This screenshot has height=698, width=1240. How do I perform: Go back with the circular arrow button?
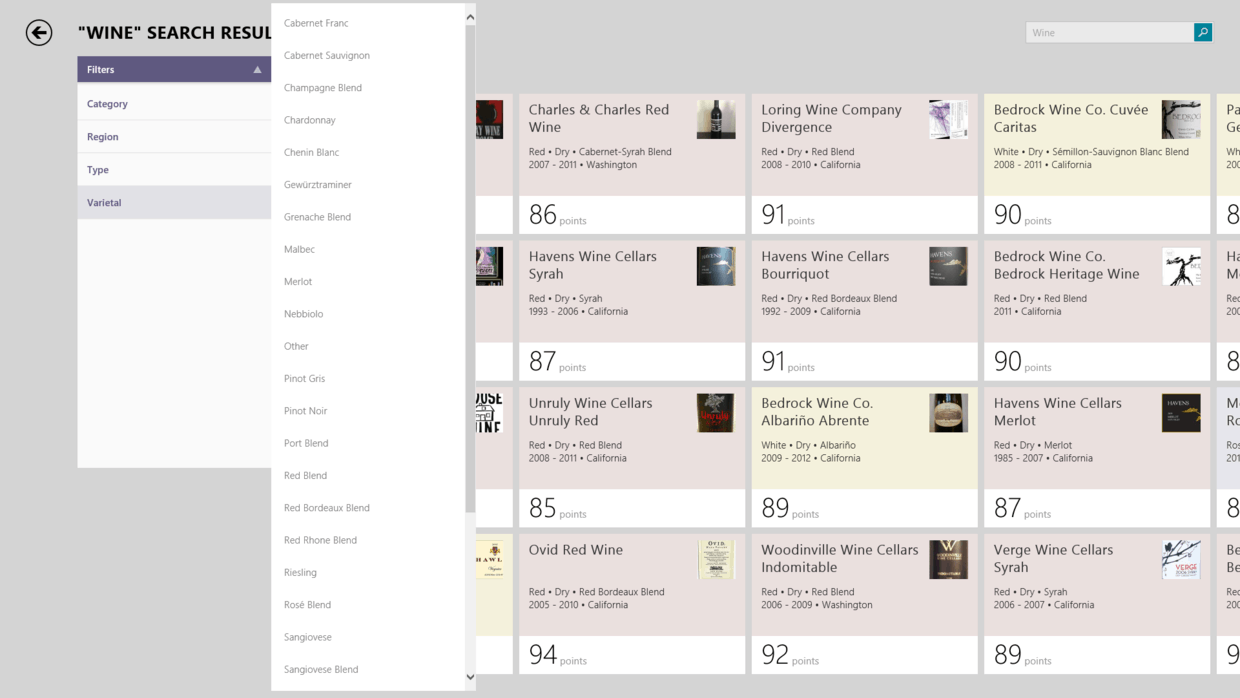coord(39,33)
